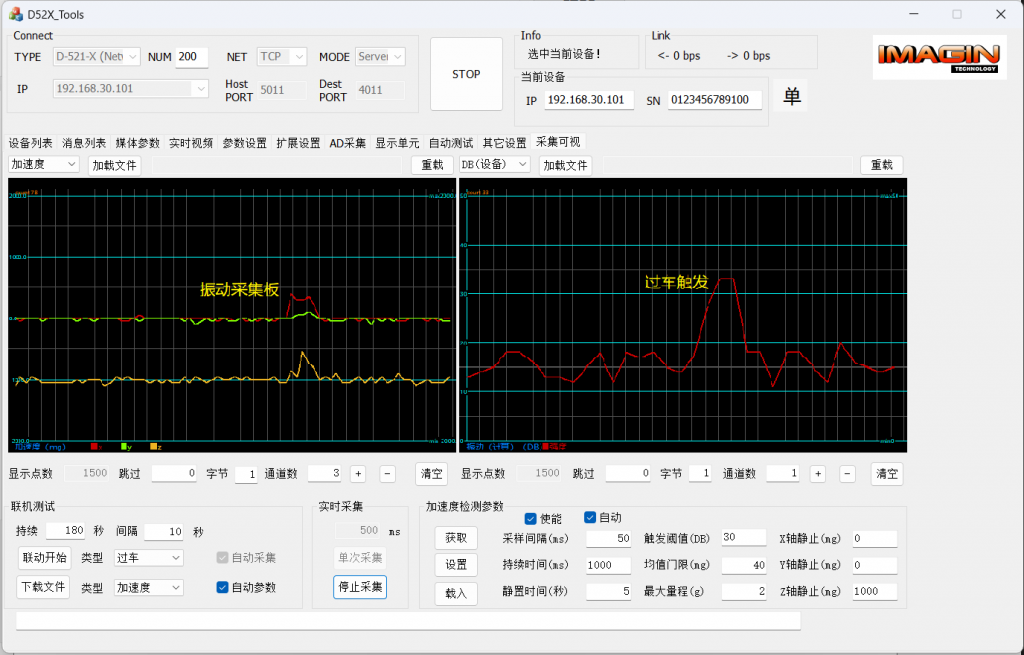Click the D52X_Tools app icon in title bar

tap(15, 14)
